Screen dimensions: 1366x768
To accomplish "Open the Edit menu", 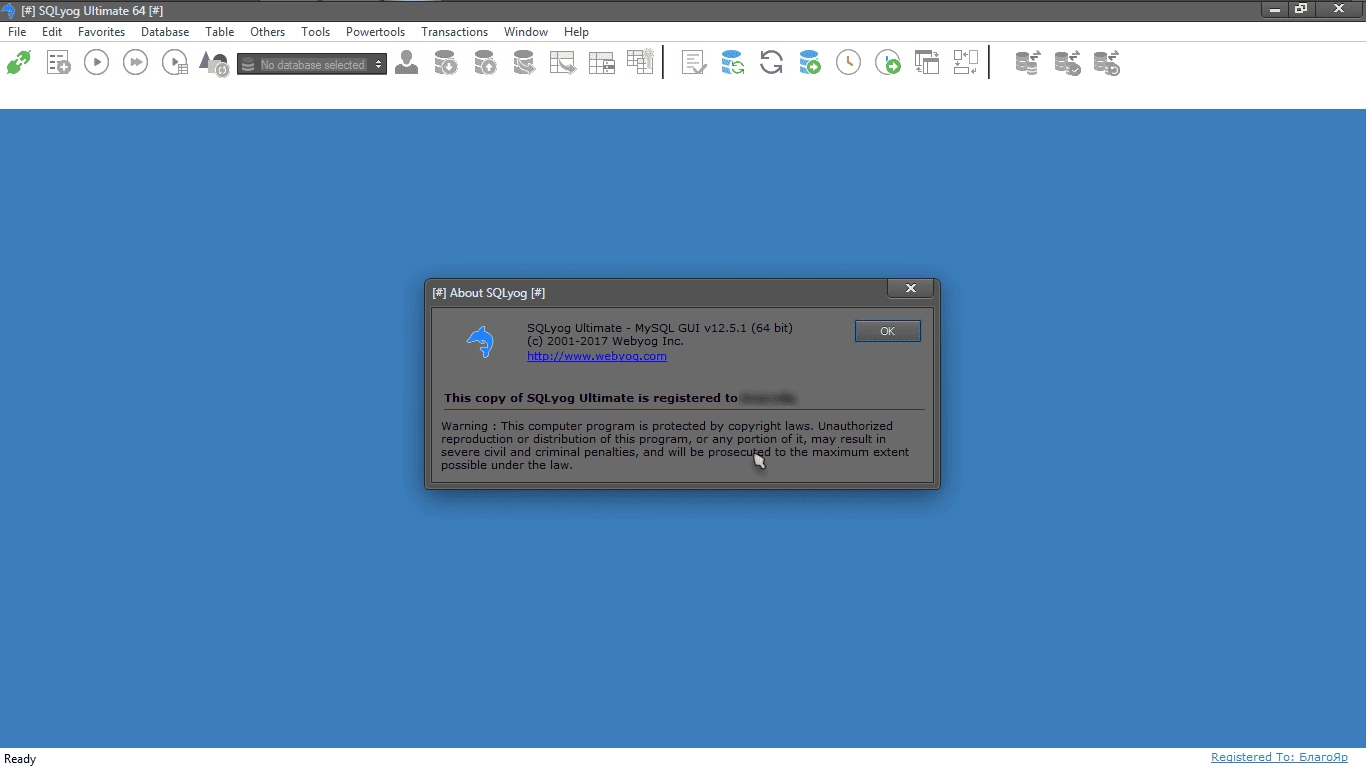I will click(52, 32).
